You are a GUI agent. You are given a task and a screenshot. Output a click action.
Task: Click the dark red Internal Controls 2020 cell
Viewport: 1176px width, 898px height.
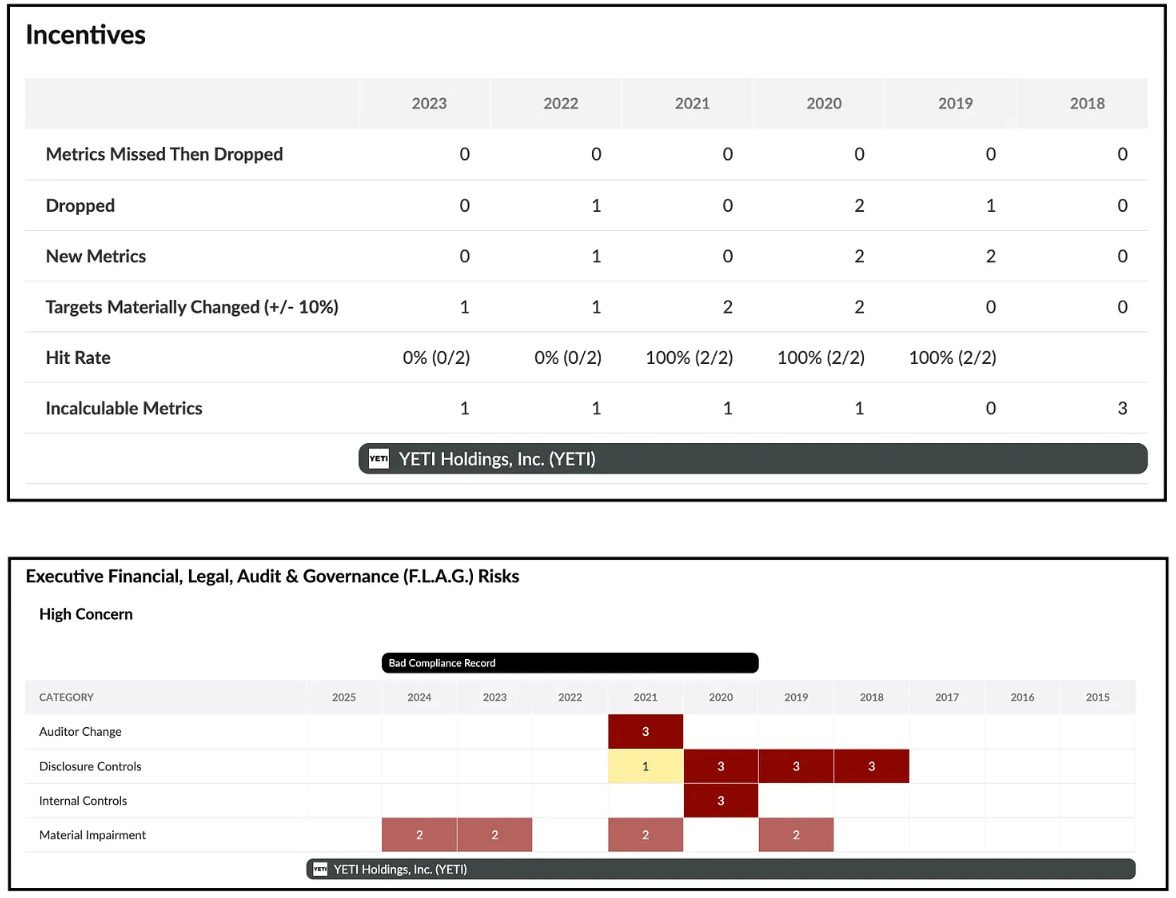[721, 800]
